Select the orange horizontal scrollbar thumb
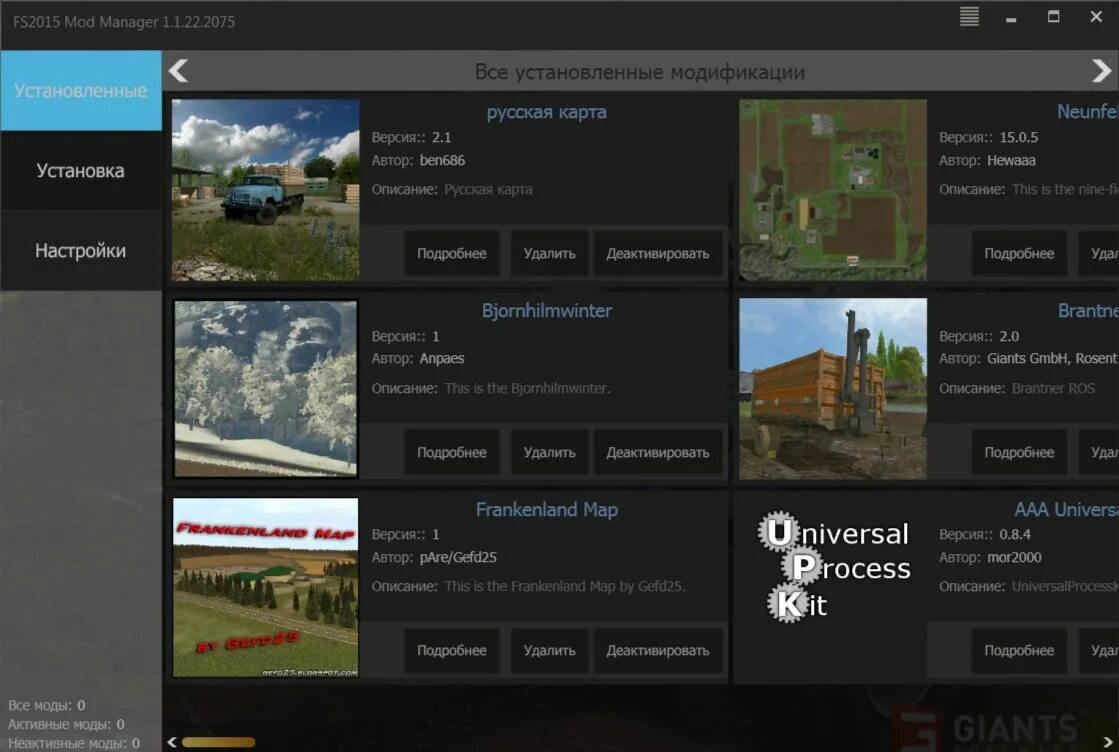This screenshot has width=1119, height=752. point(218,742)
